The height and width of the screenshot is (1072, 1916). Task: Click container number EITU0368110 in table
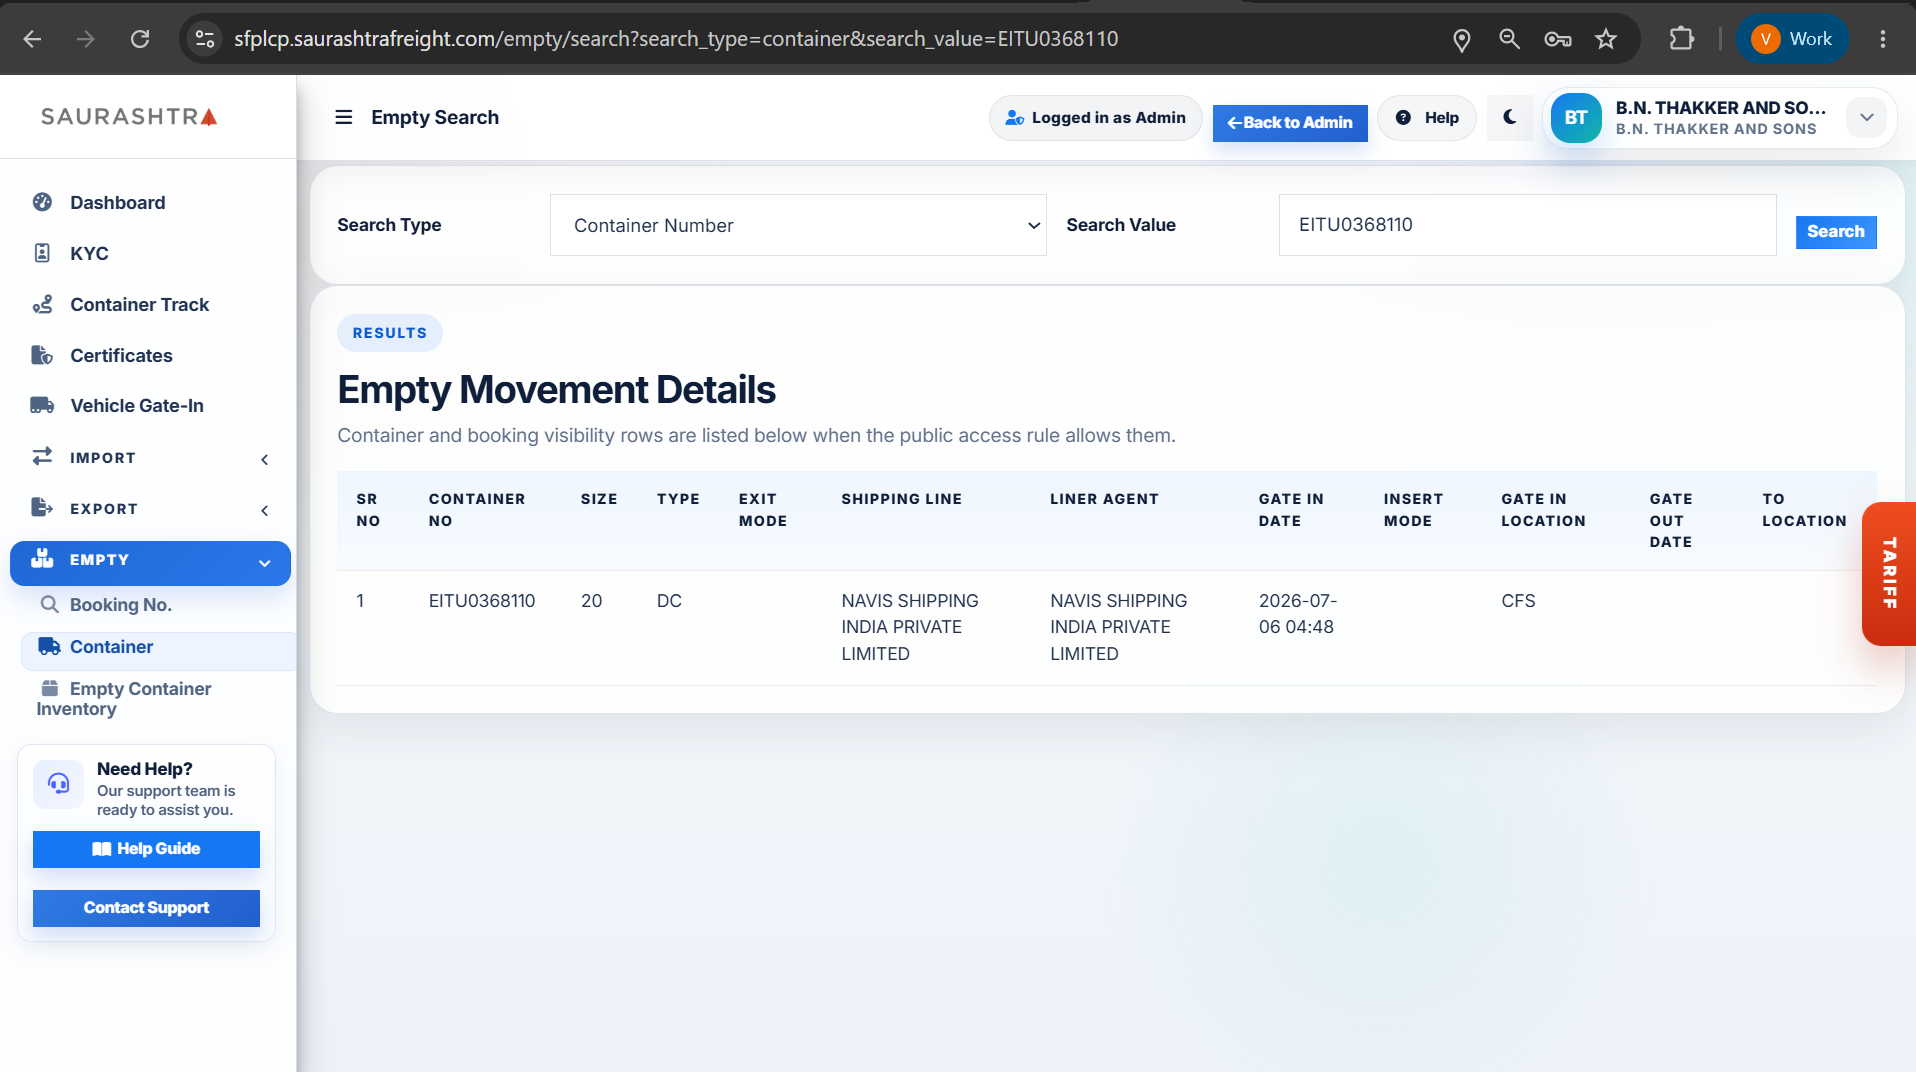click(482, 601)
